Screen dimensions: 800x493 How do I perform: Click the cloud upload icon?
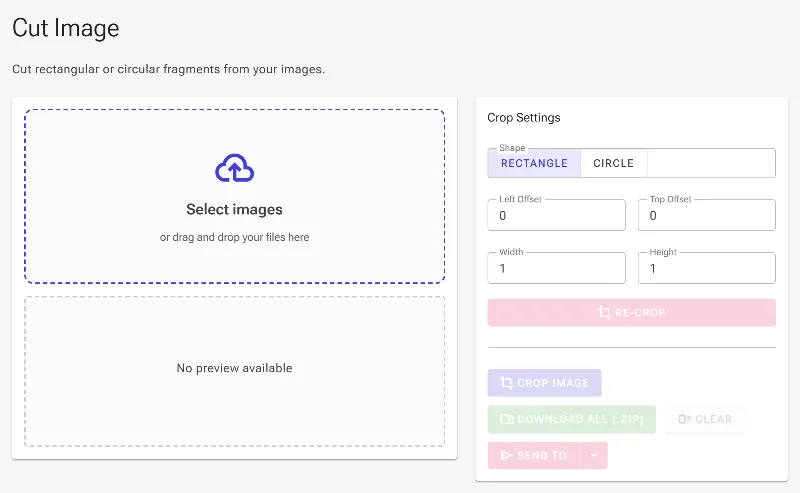[x=234, y=168]
